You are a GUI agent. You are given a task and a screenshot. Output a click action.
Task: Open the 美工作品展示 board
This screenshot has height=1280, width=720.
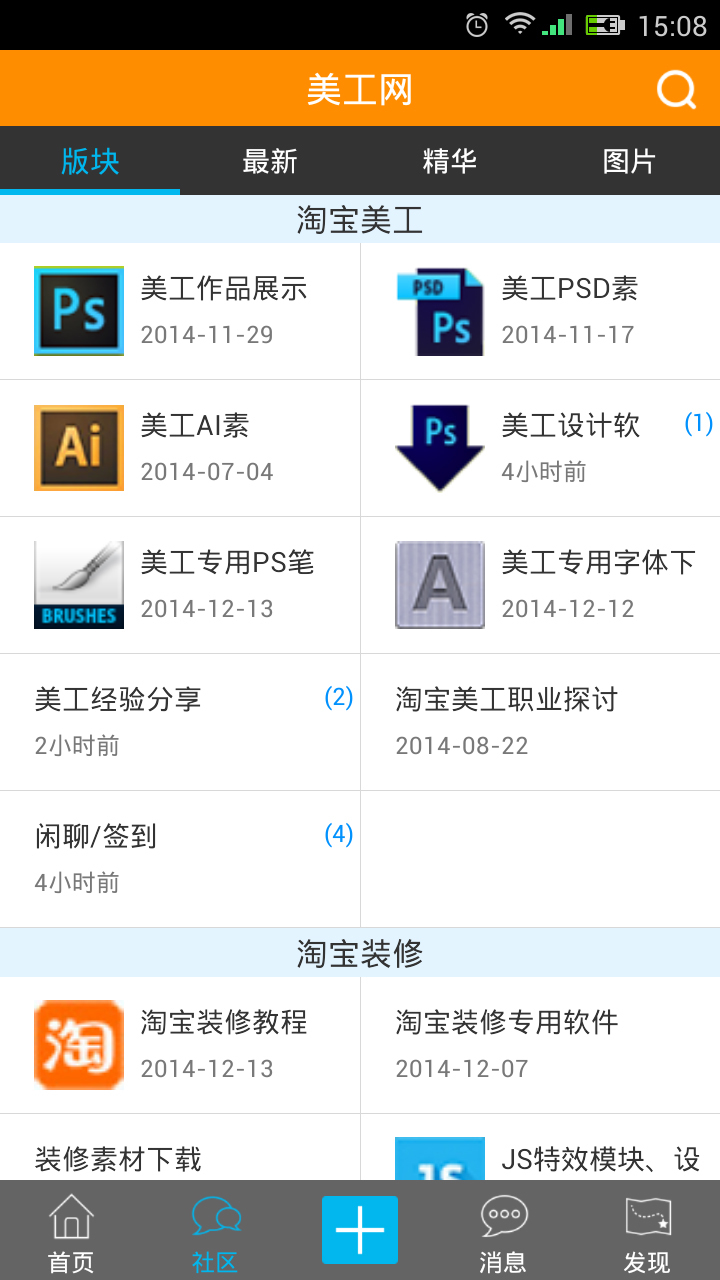pyautogui.click(x=180, y=311)
